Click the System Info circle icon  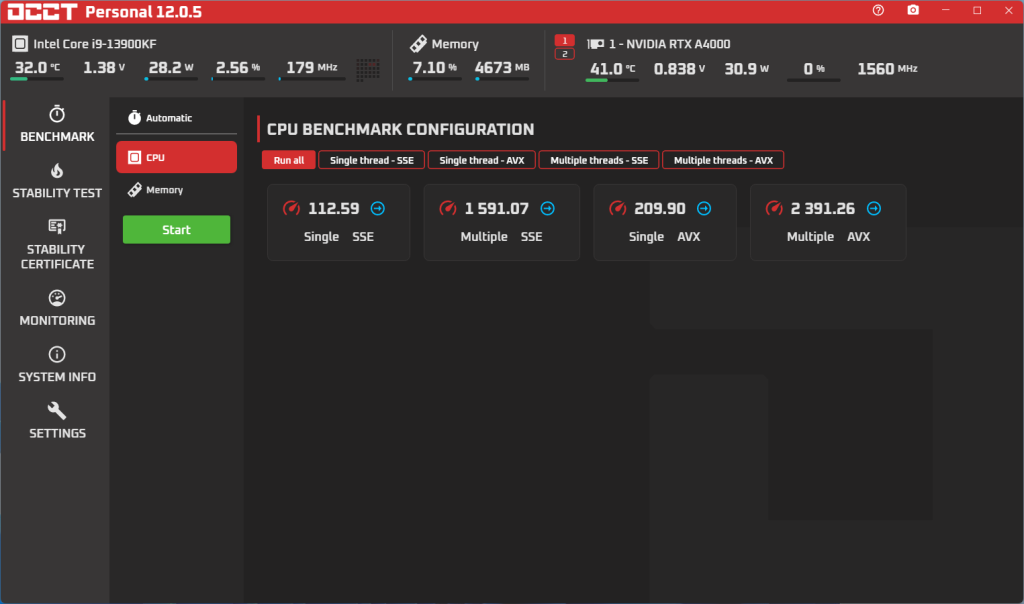coord(57,355)
